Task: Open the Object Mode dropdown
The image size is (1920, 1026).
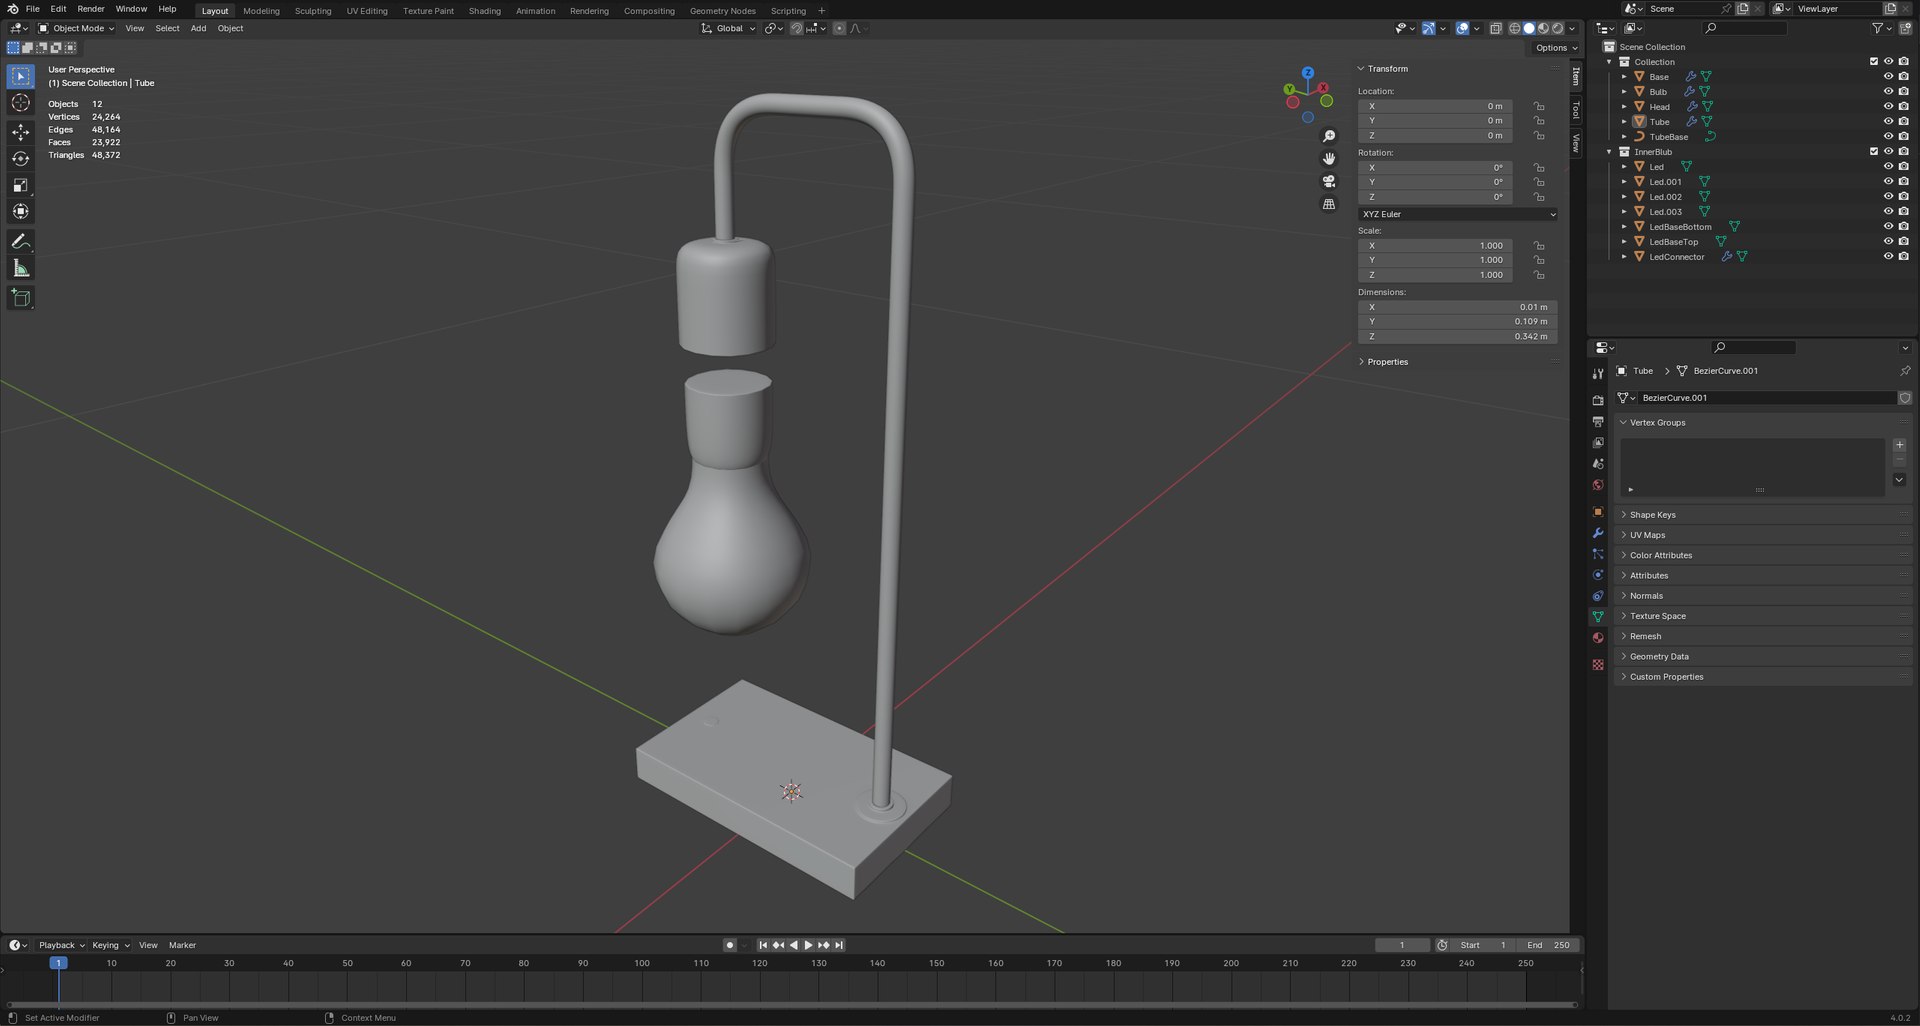Action: pos(77,28)
